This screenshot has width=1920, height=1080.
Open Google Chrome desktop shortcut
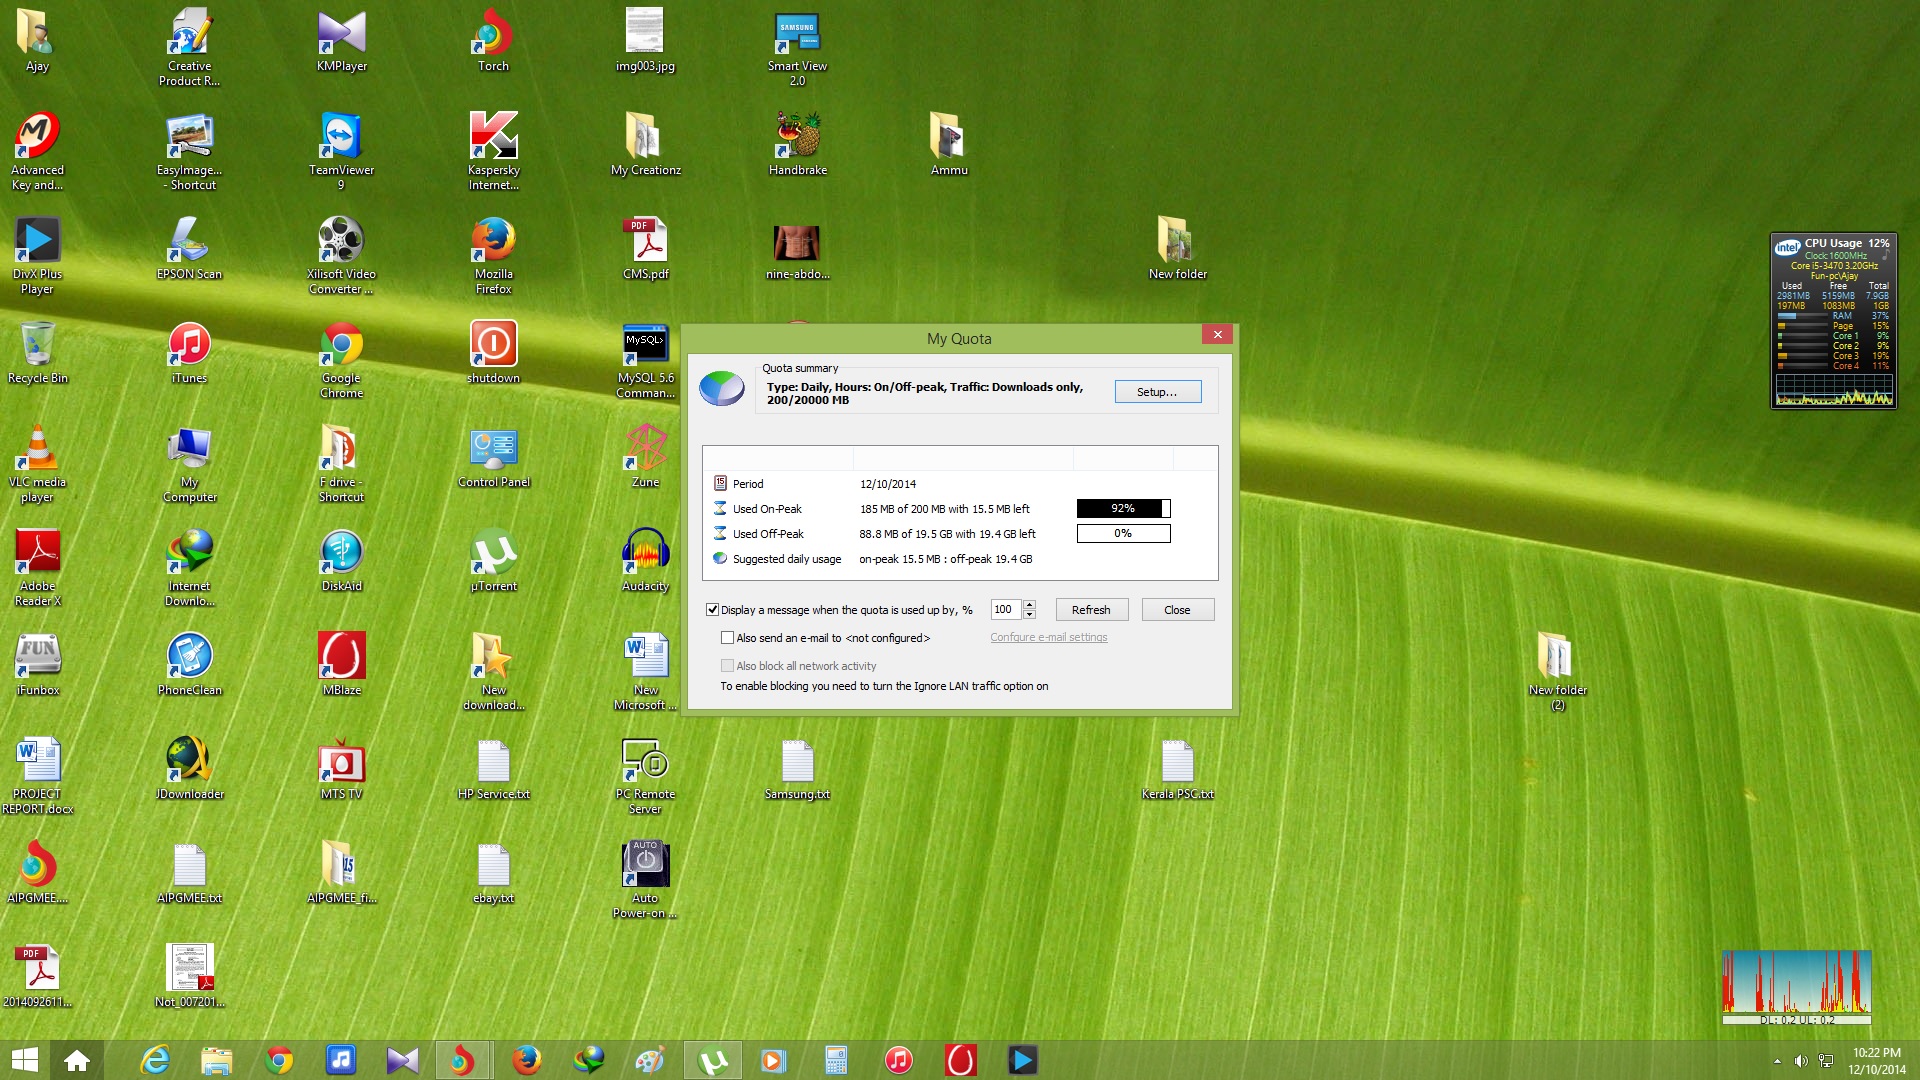click(x=342, y=359)
